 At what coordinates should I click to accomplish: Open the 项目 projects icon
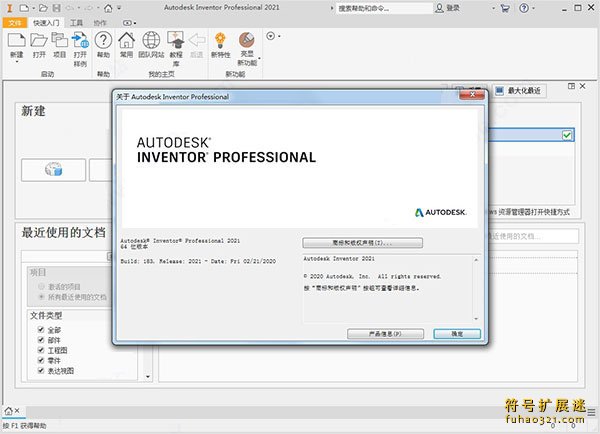(59, 40)
